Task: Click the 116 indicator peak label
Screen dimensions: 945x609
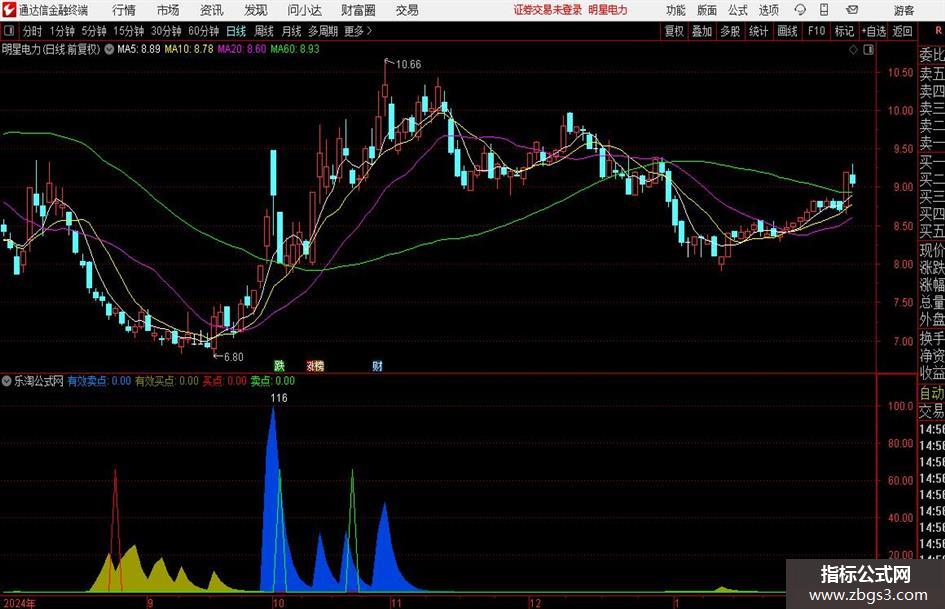Action: point(279,398)
